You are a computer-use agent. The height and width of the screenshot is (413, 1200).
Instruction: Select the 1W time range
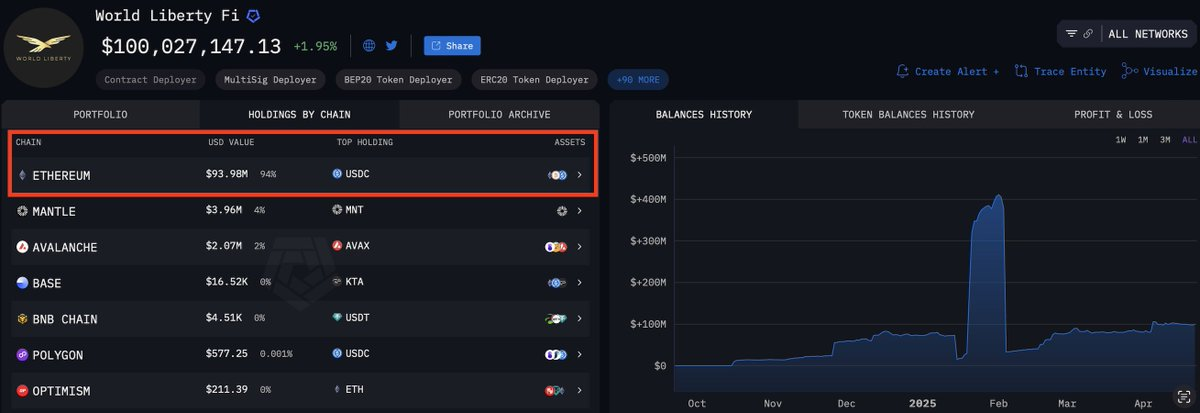[x=1122, y=140]
